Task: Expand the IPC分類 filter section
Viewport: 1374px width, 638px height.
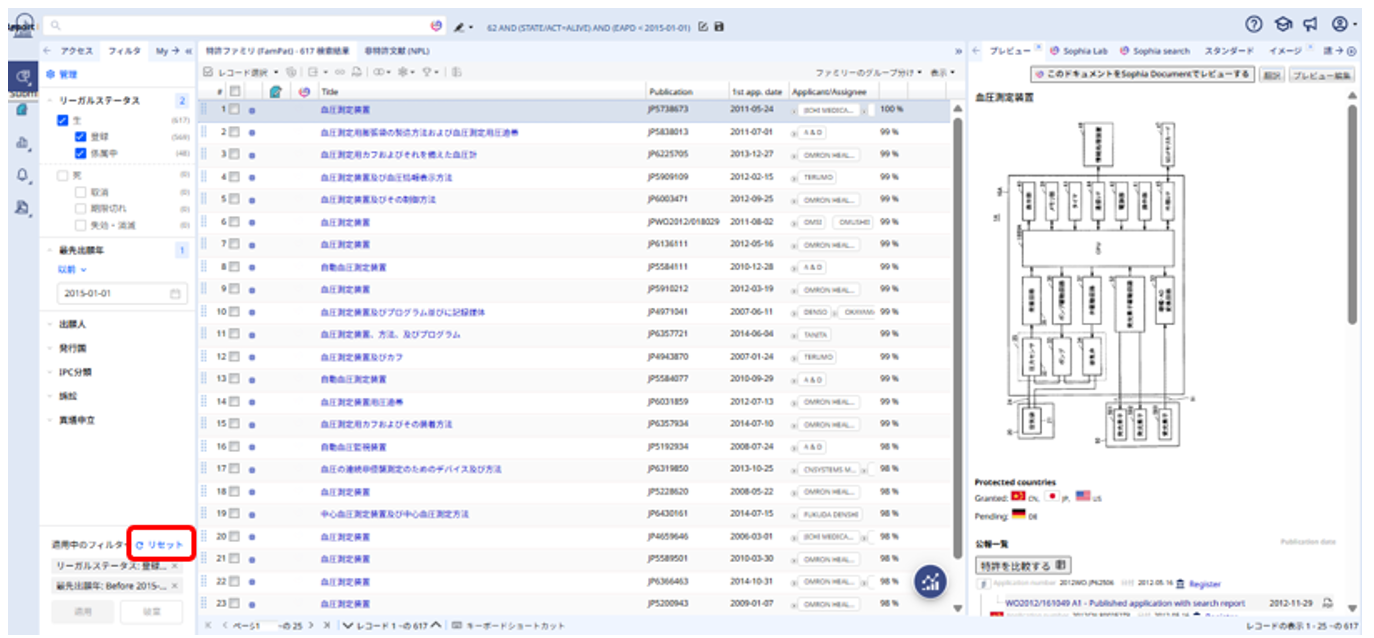Action: point(75,372)
